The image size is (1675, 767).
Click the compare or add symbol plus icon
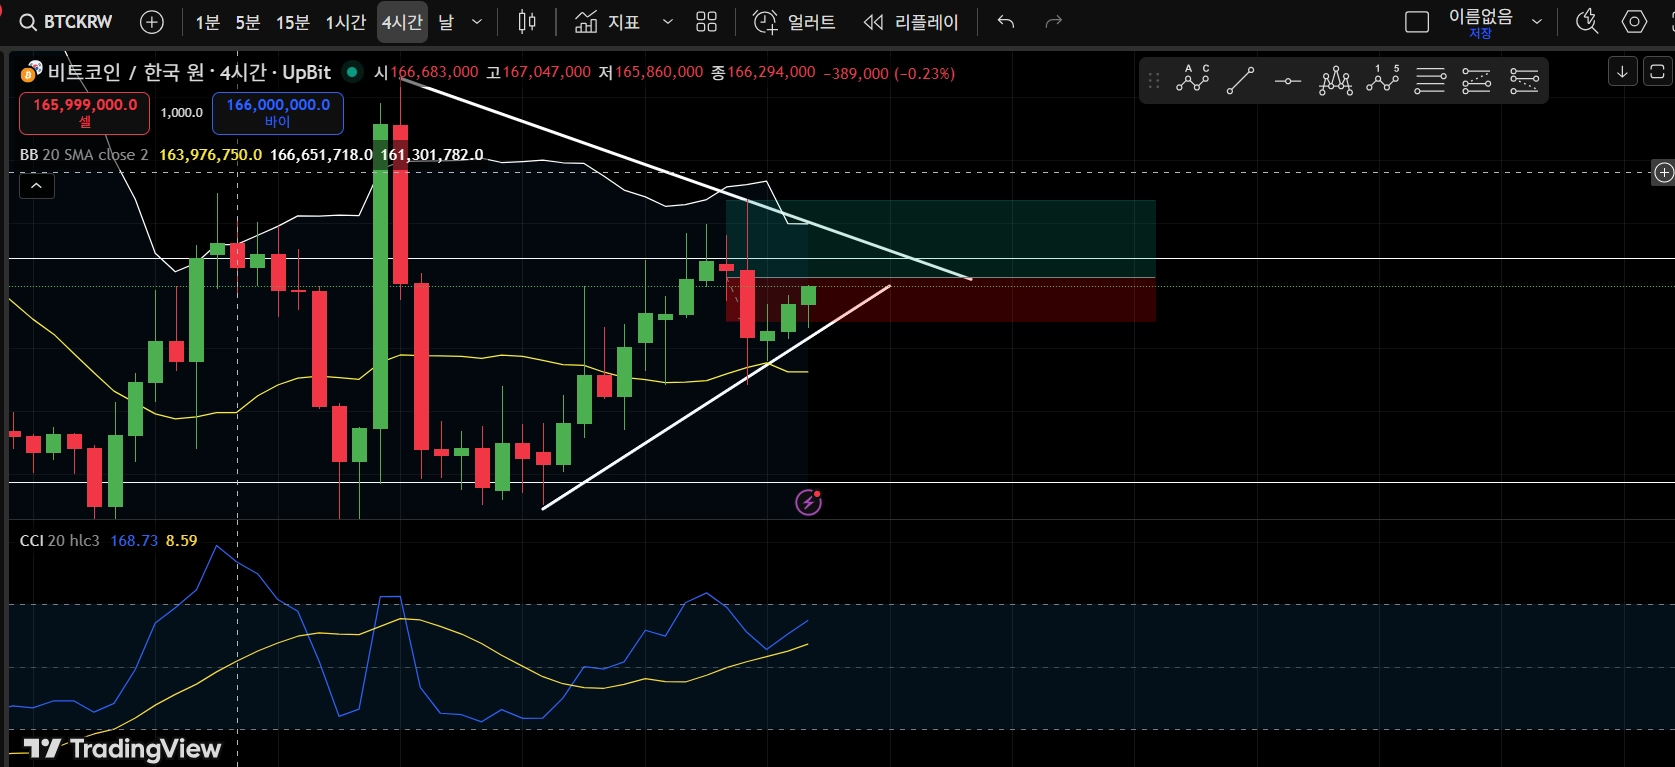point(152,22)
